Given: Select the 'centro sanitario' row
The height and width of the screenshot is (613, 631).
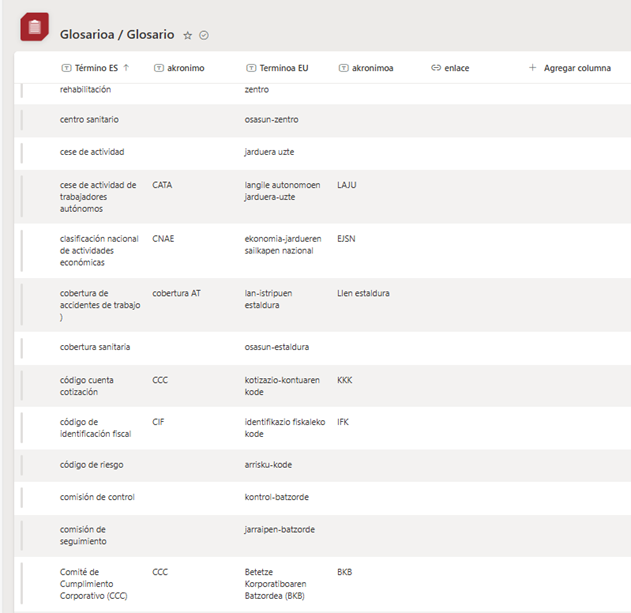Looking at the screenshot, I should click(23, 120).
